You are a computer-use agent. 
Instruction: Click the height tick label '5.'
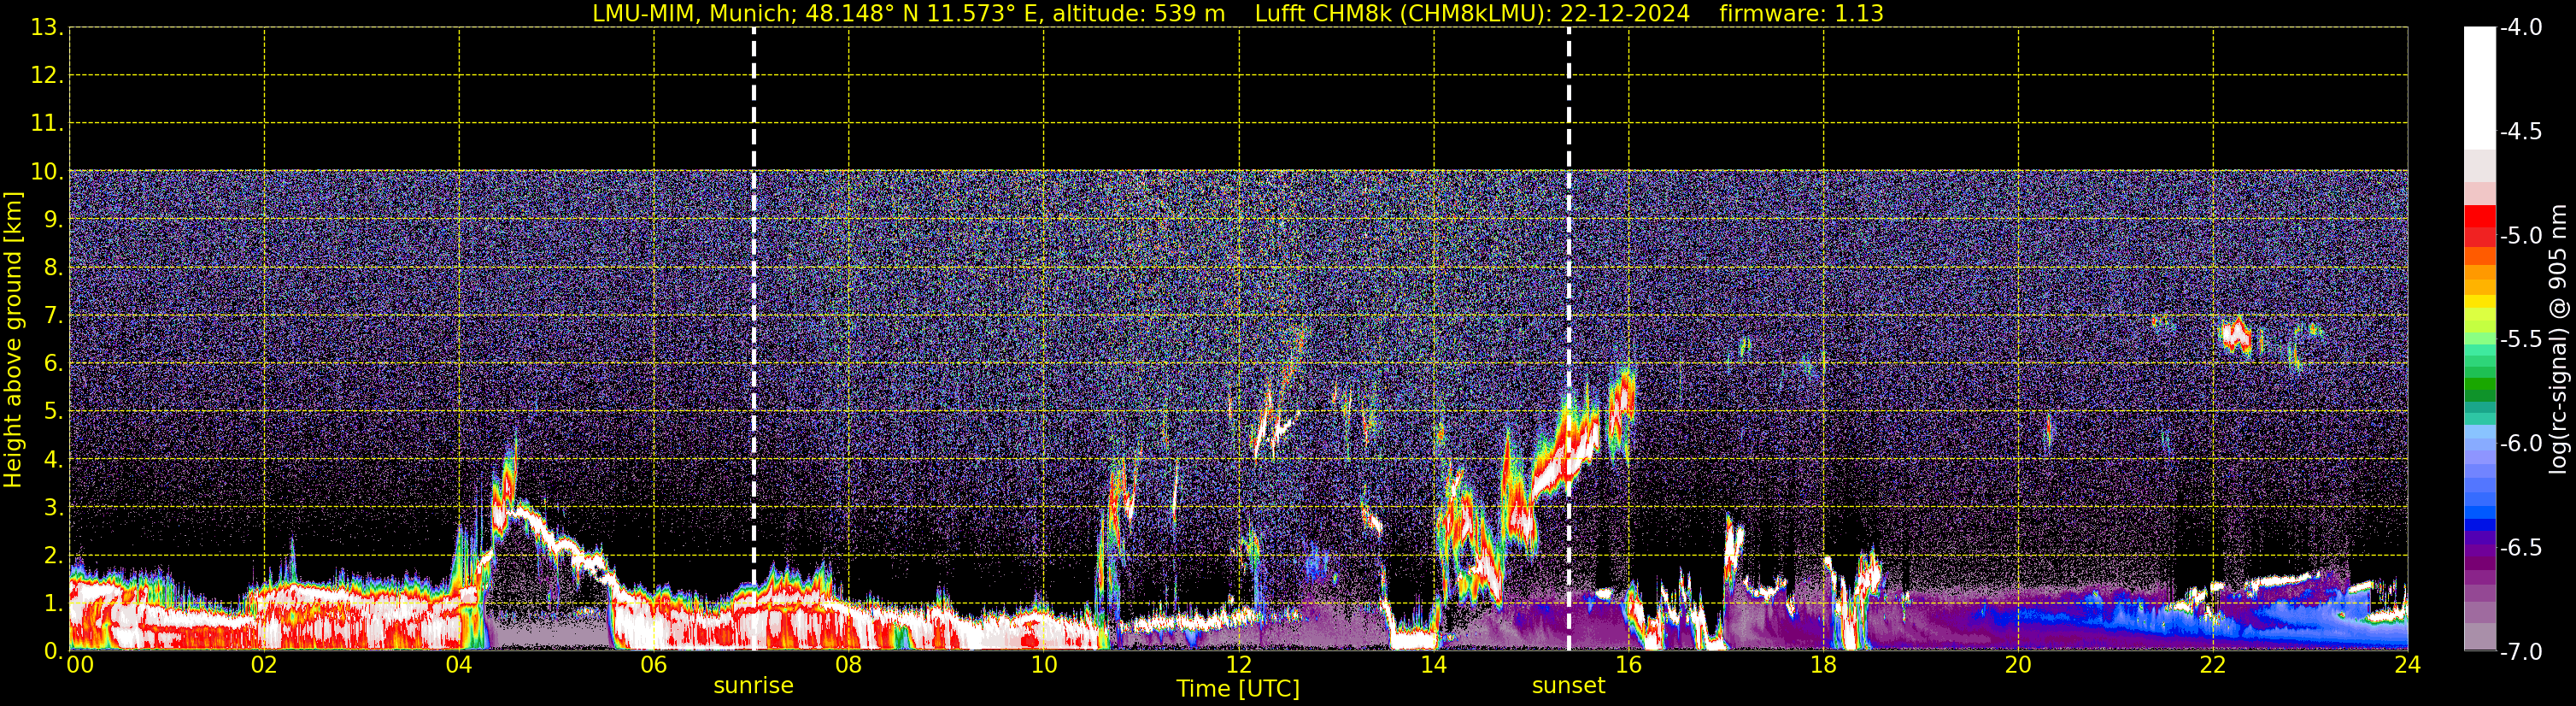[53, 412]
